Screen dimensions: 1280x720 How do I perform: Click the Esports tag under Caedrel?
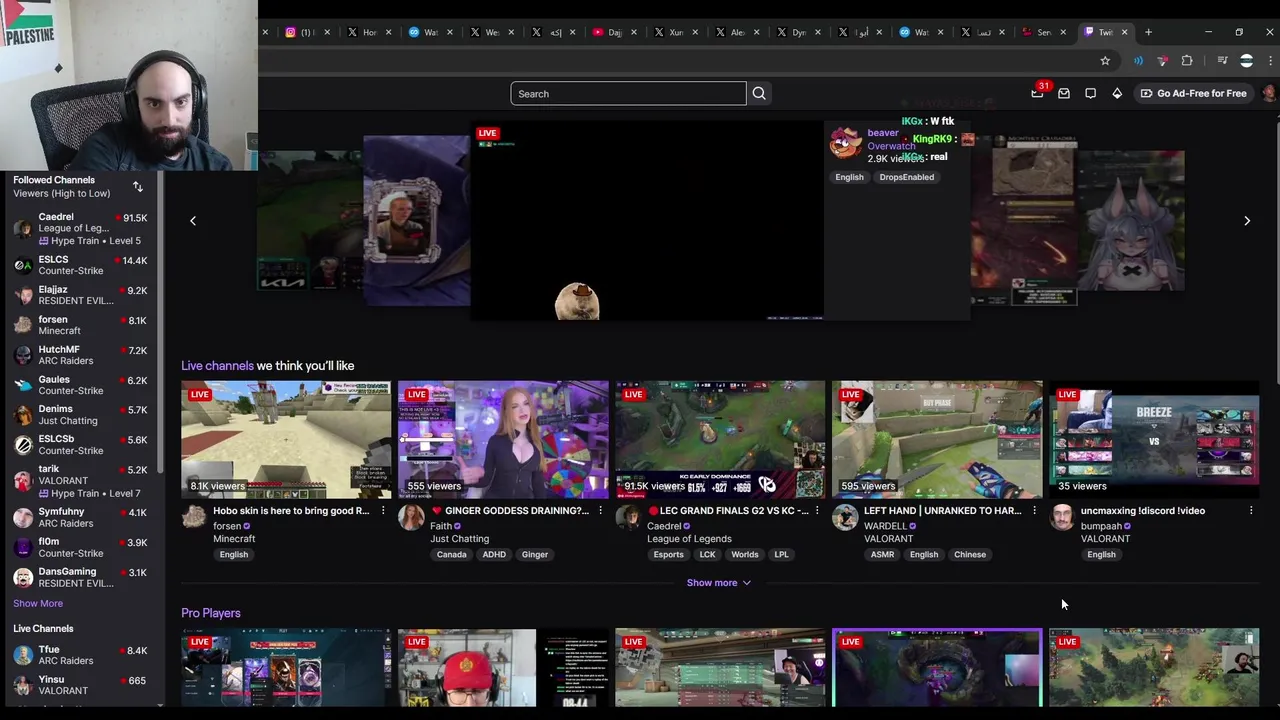[669, 555]
